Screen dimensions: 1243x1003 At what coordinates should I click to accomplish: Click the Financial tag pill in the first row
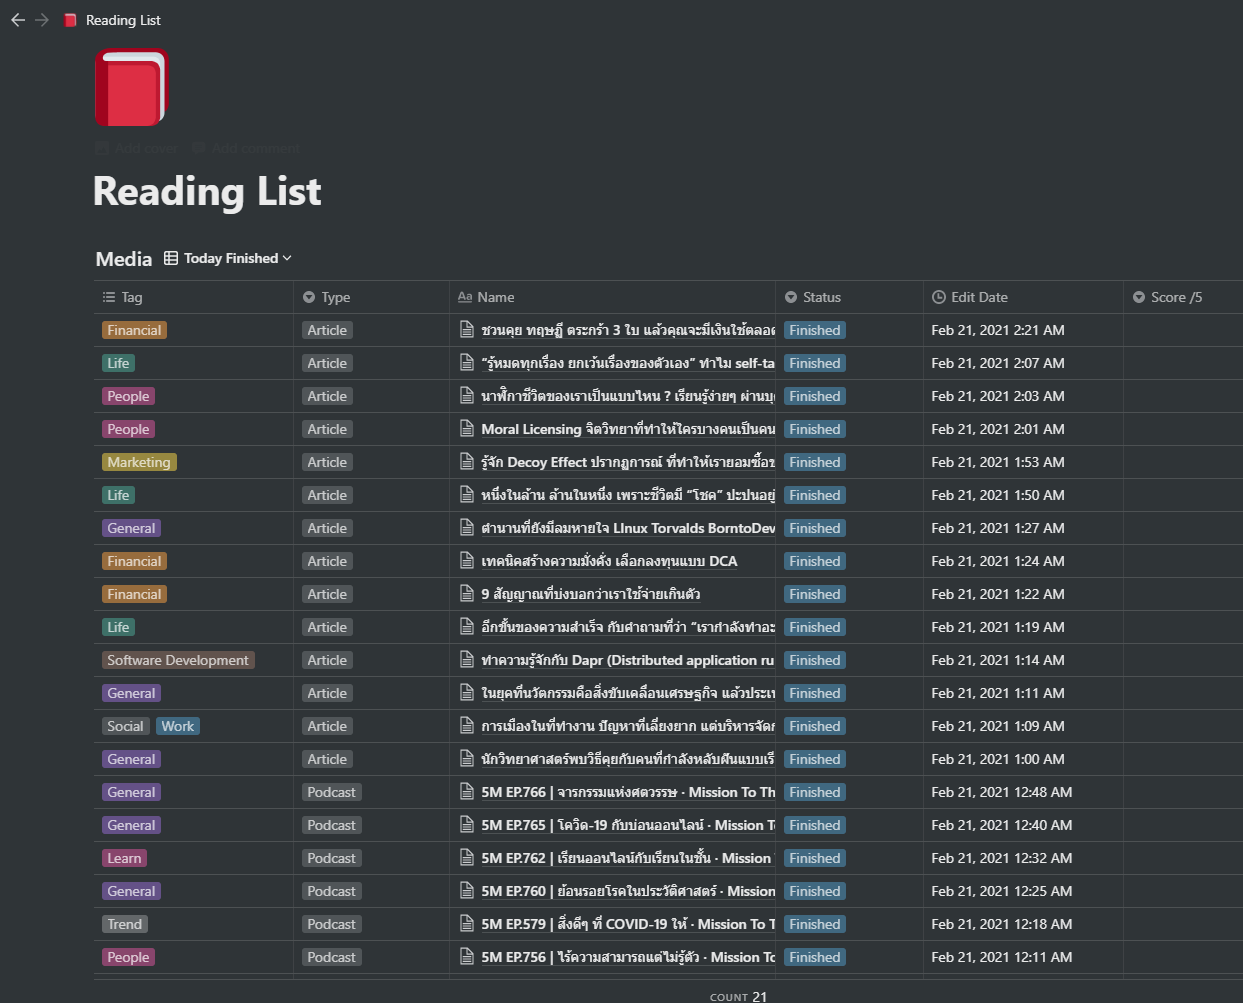pyautogui.click(x=134, y=329)
